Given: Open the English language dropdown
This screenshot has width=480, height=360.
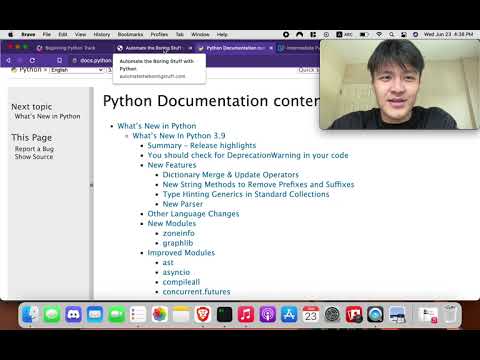Looking at the screenshot, I should coord(77,70).
